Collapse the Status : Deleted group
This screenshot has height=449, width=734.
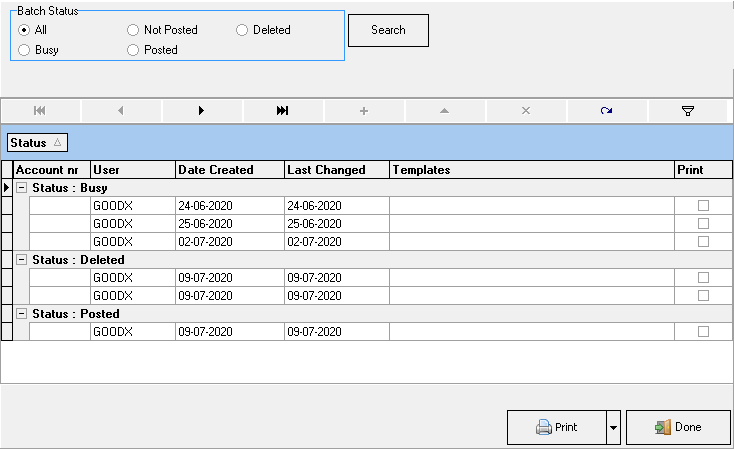(x=21, y=260)
